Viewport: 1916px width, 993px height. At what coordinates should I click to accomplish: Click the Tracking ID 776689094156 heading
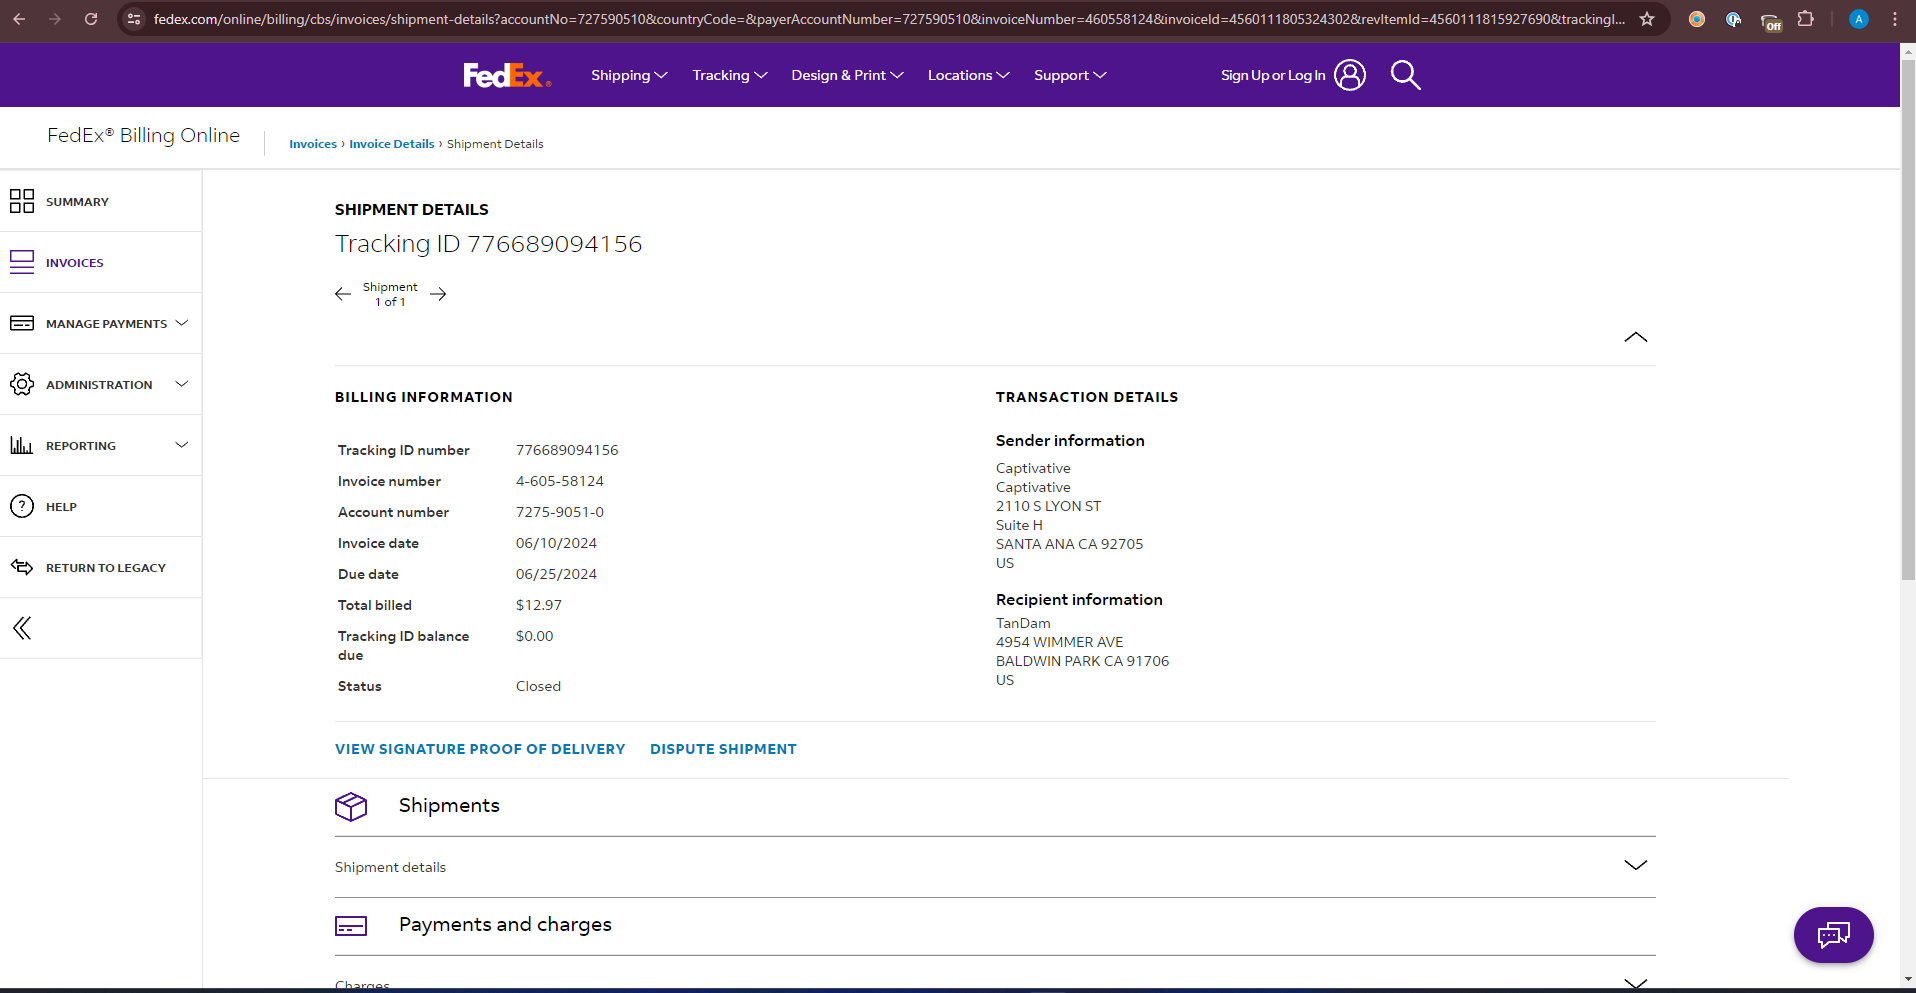click(x=489, y=244)
